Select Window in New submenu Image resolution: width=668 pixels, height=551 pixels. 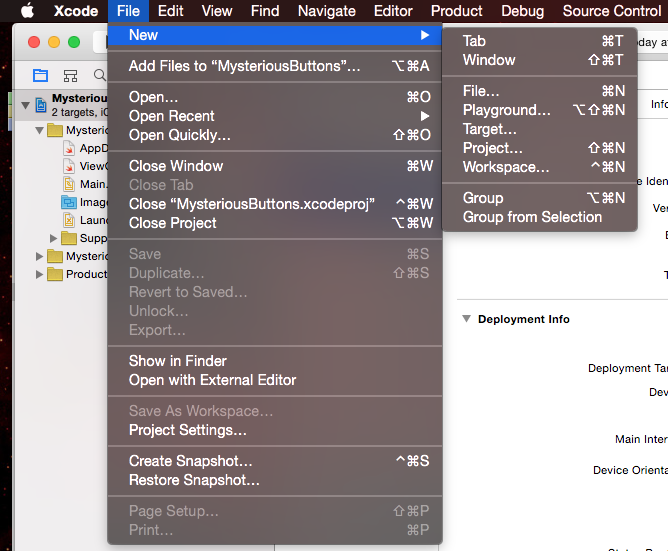(x=540, y=60)
